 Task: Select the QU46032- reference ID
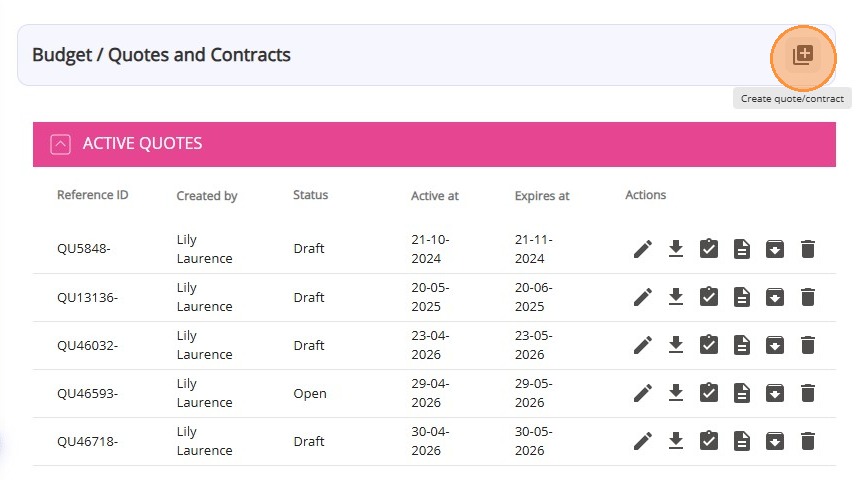click(88, 345)
